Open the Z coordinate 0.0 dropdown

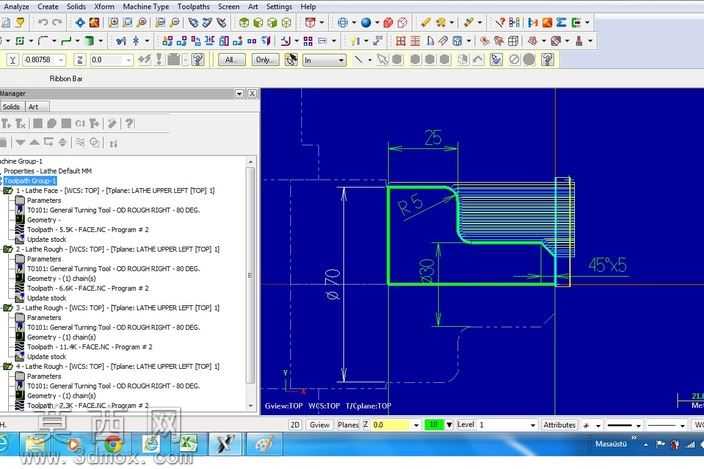point(128,60)
